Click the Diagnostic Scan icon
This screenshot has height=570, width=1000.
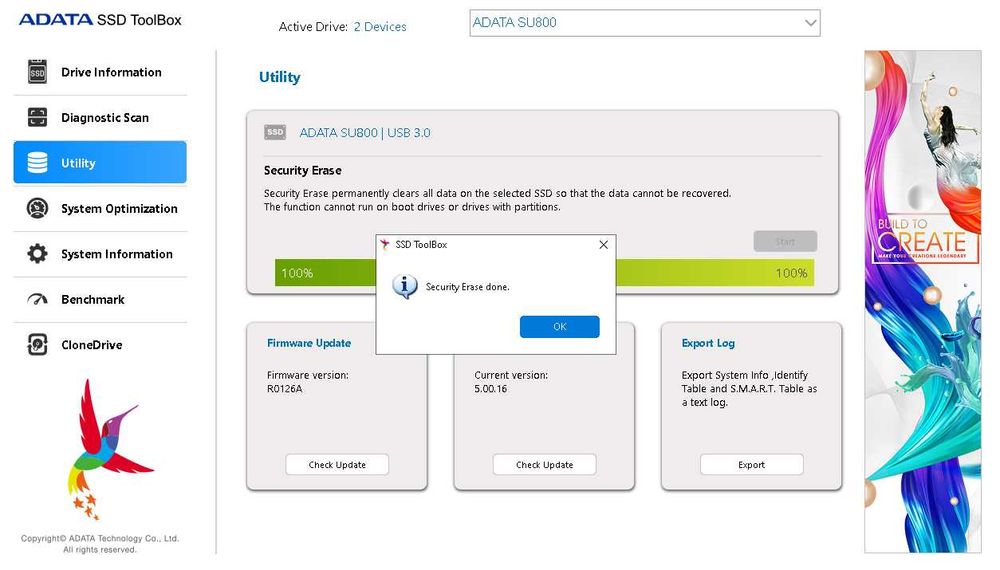click(x=38, y=117)
